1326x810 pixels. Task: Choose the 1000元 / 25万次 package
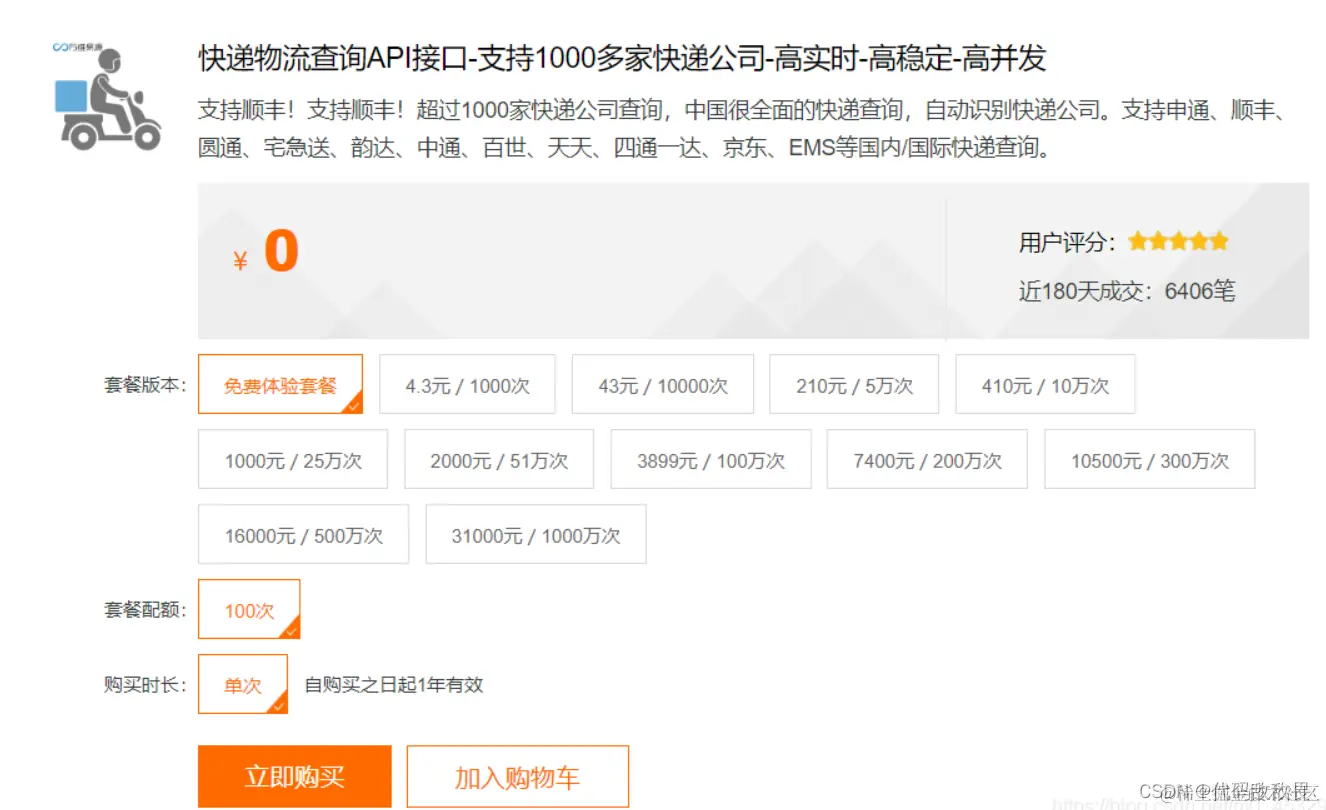293,459
